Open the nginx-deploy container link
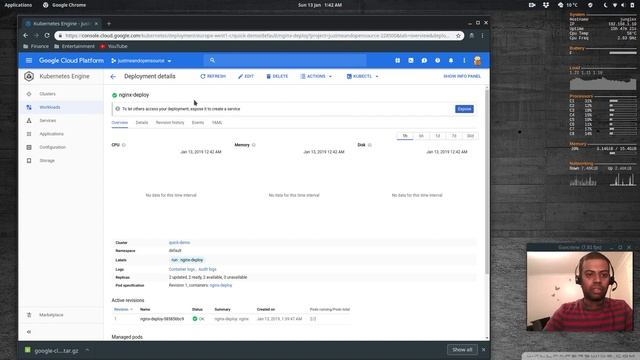 click(x=221, y=285)
